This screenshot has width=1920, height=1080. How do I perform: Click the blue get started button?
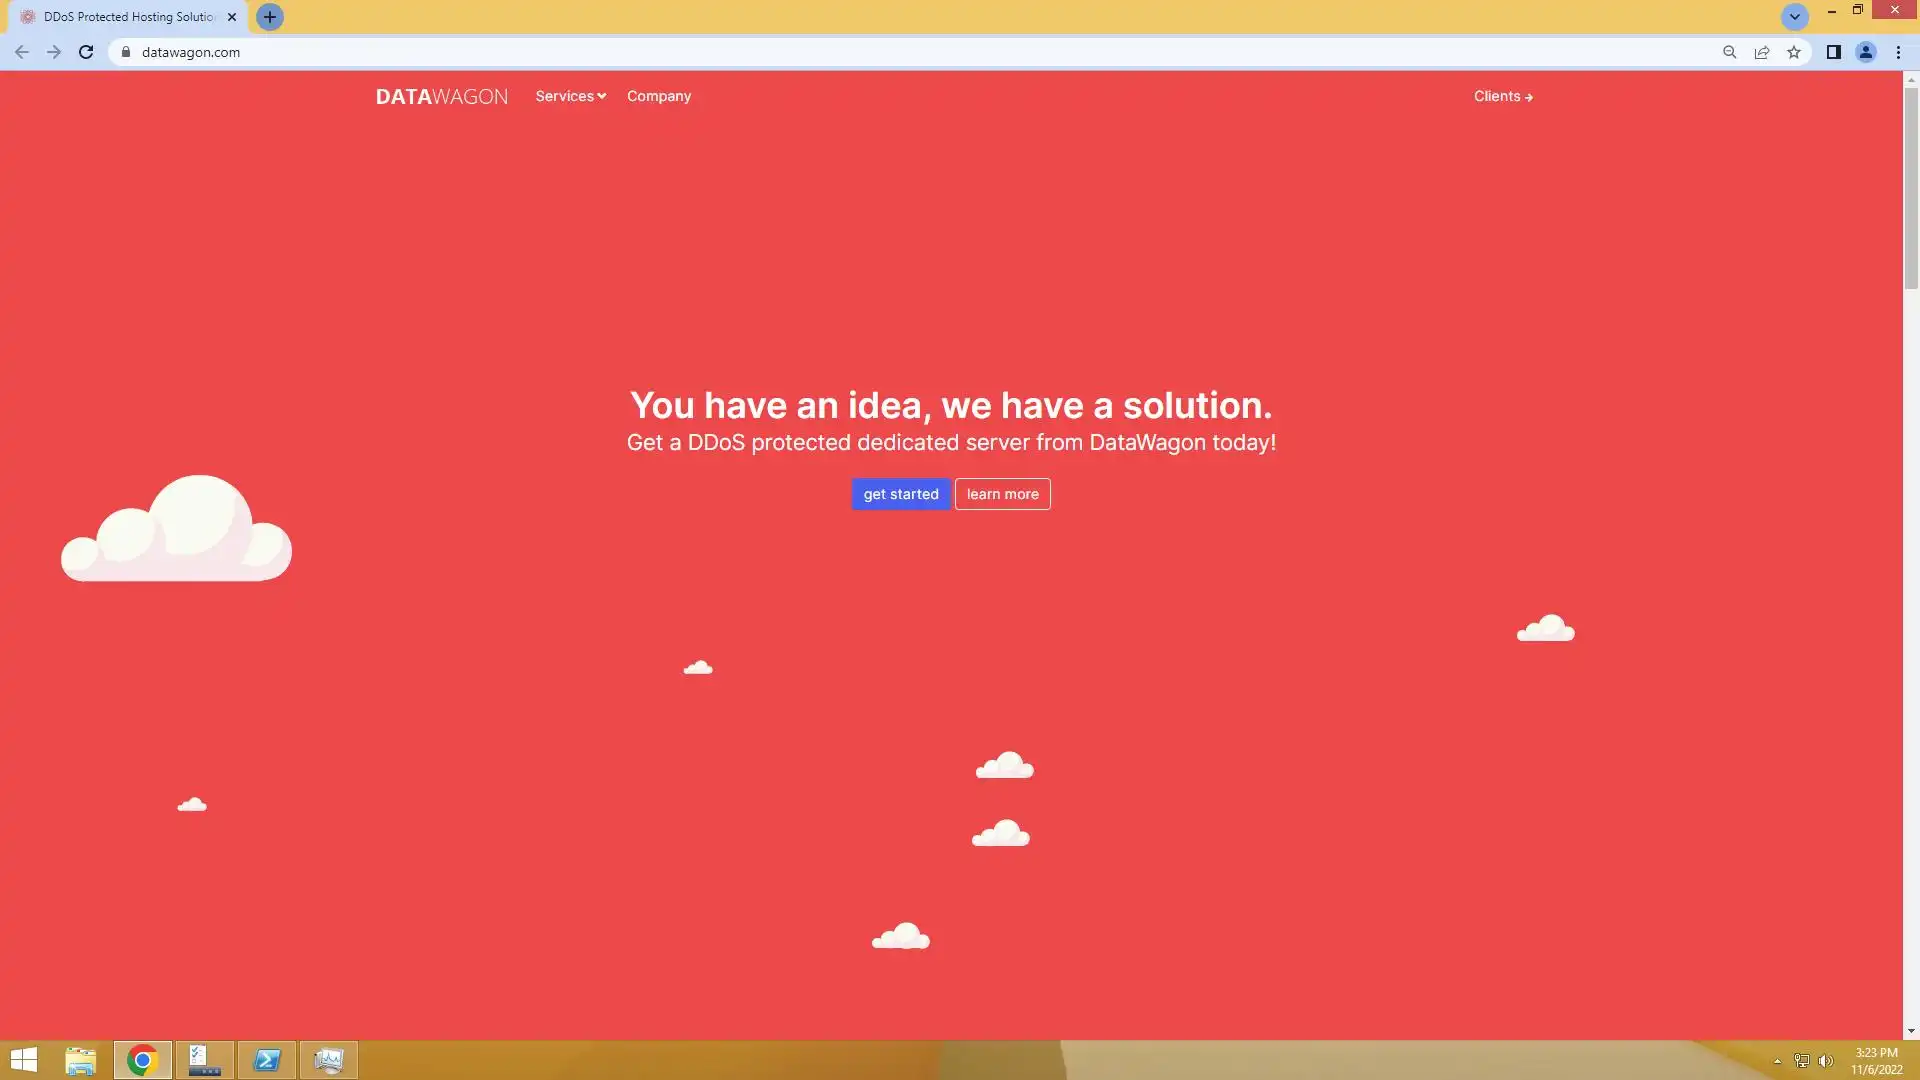click(x=900, y=494)
